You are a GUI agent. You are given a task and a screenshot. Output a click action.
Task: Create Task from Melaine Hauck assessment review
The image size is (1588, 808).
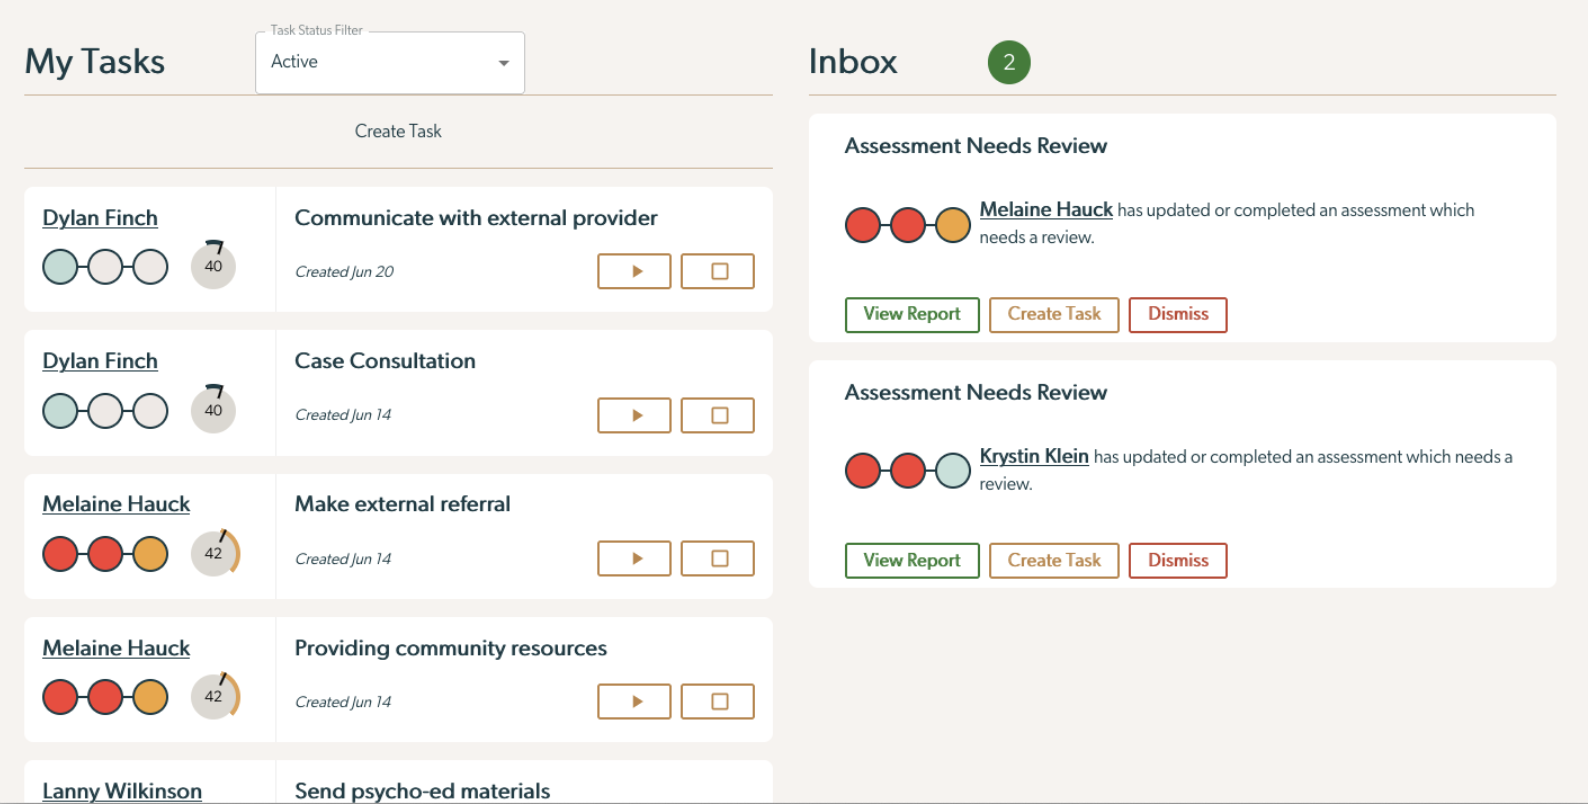point(1054,314)
